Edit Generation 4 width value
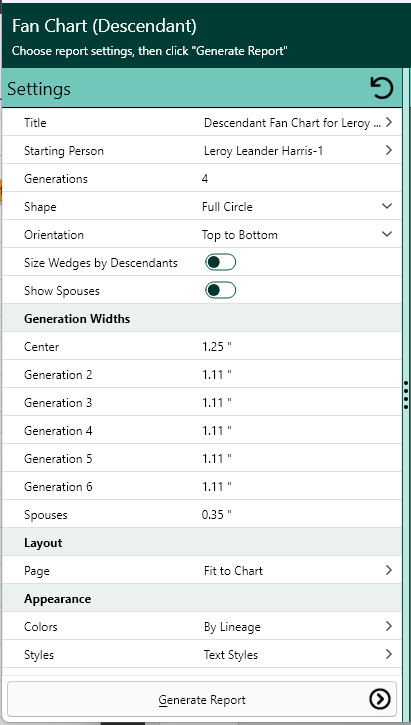 pos(217,430)
